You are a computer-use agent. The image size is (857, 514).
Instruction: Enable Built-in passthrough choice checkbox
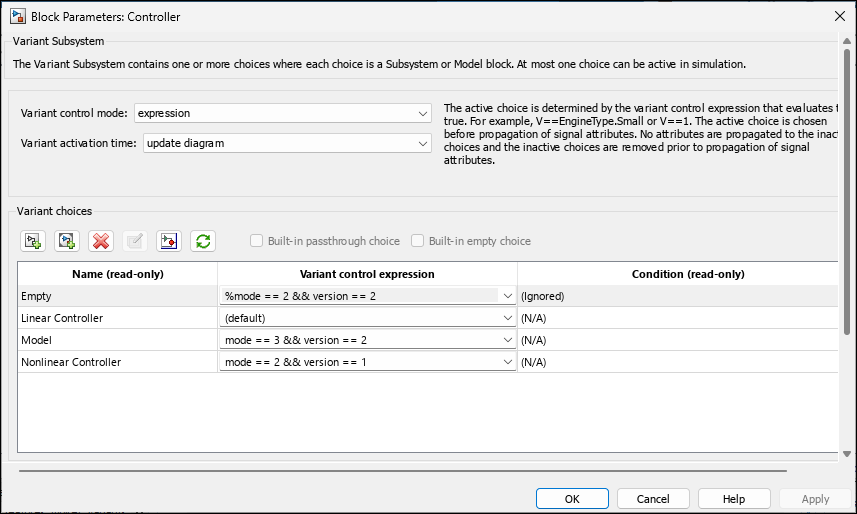pos(257,241)
